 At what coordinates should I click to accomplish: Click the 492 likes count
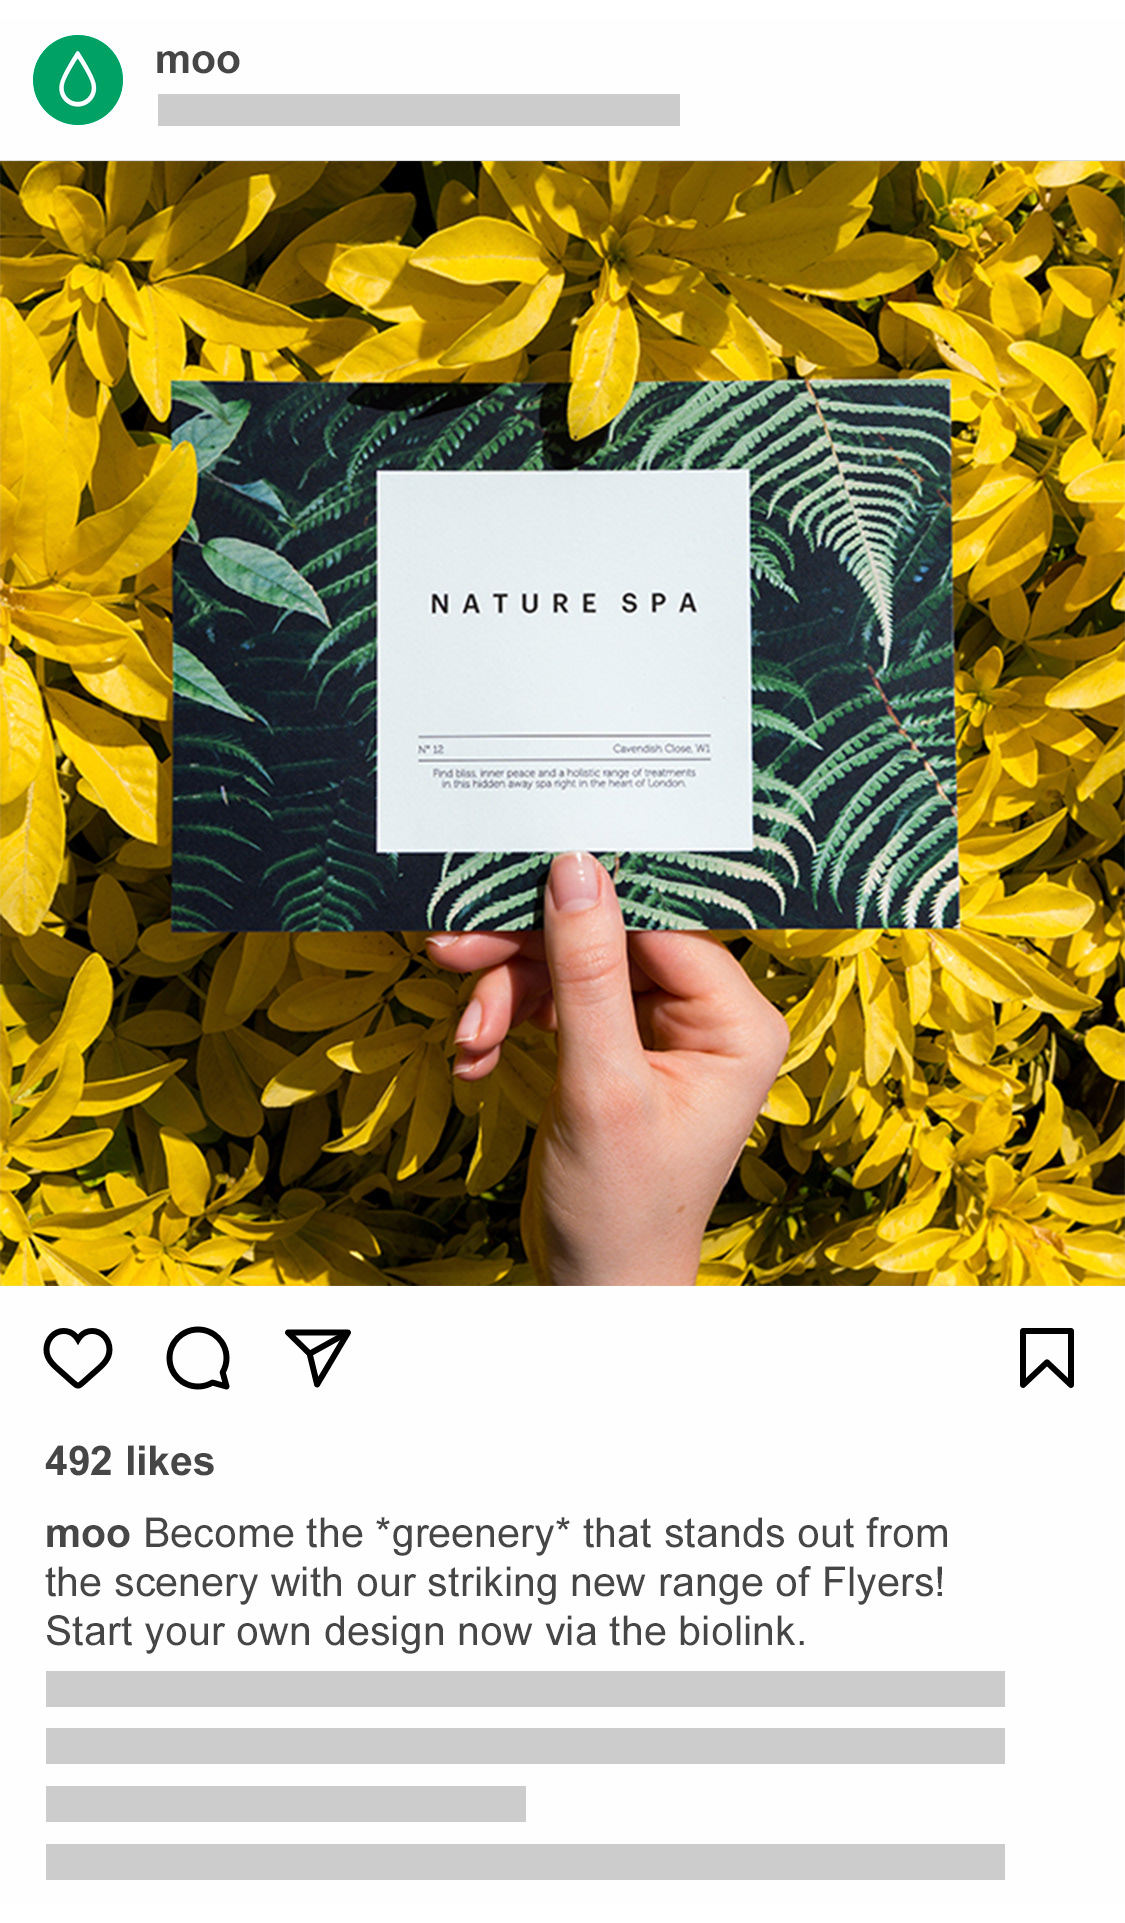[130, 1461]
